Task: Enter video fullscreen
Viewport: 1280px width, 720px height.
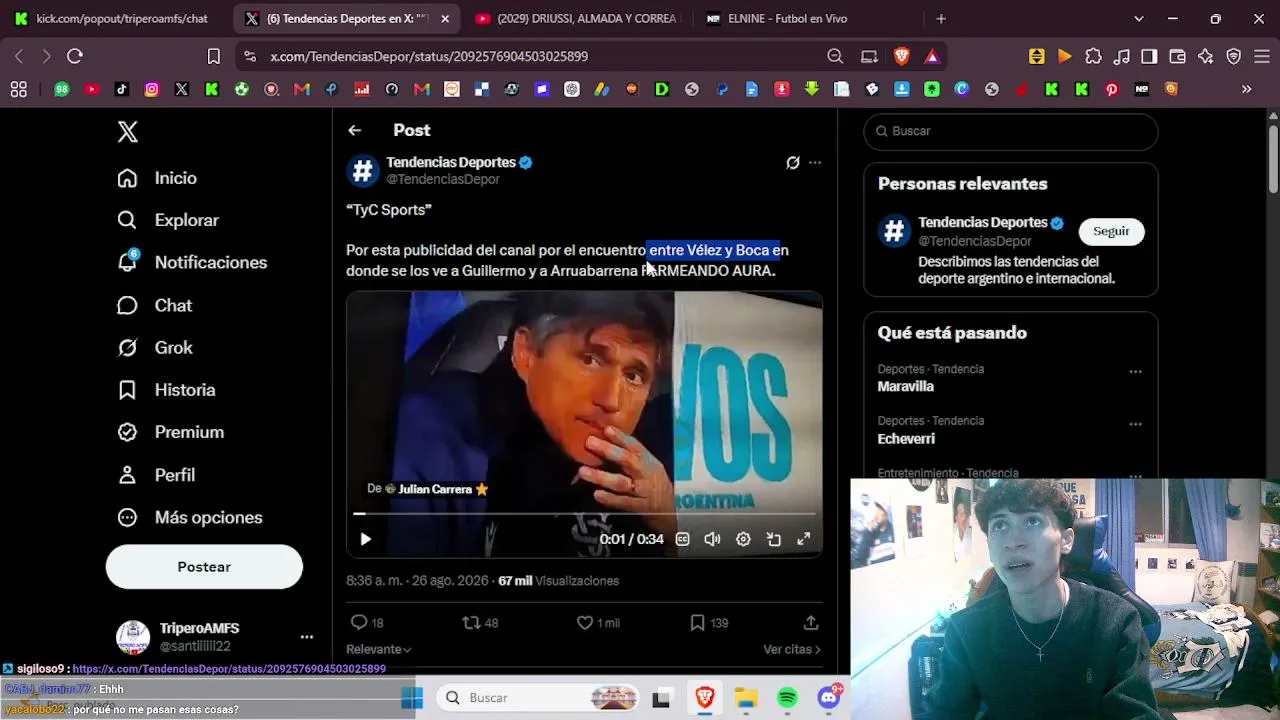Action: tap(803, 539)
